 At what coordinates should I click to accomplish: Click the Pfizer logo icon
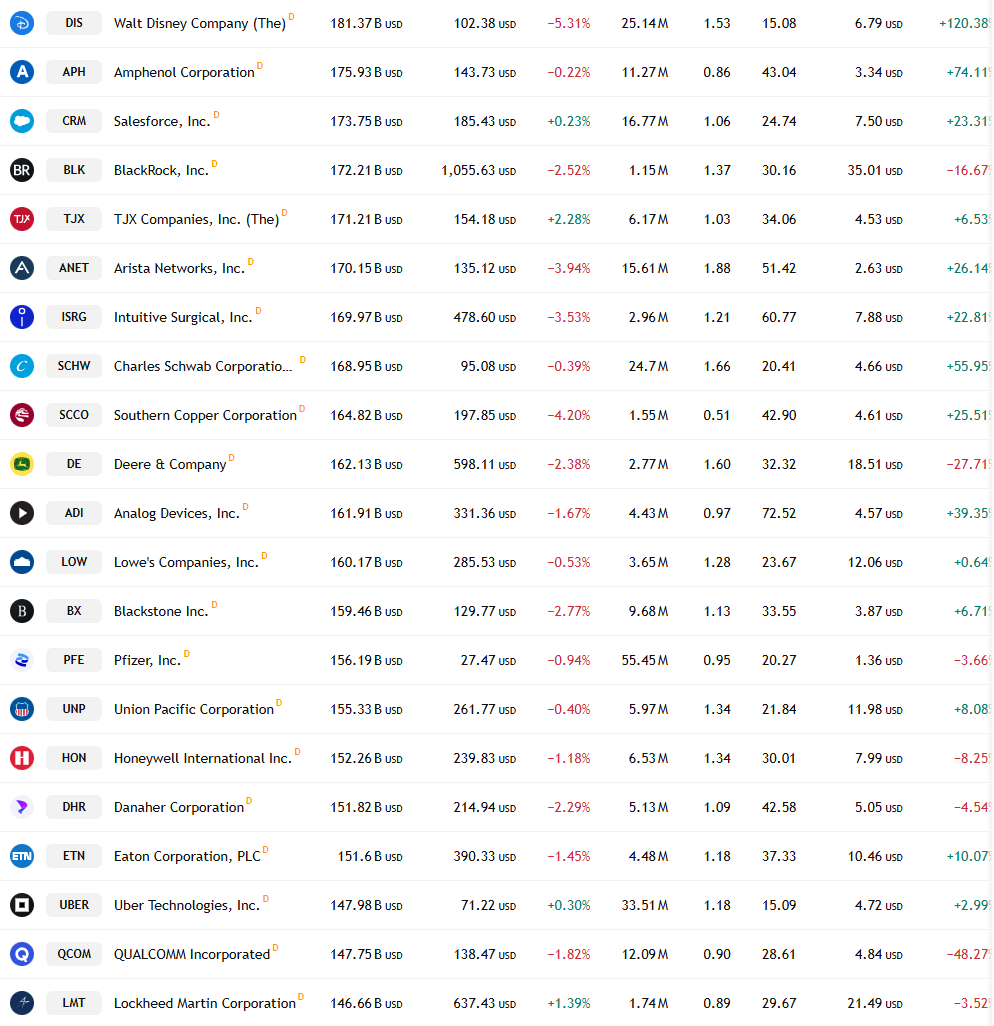(x=22, y=660)
